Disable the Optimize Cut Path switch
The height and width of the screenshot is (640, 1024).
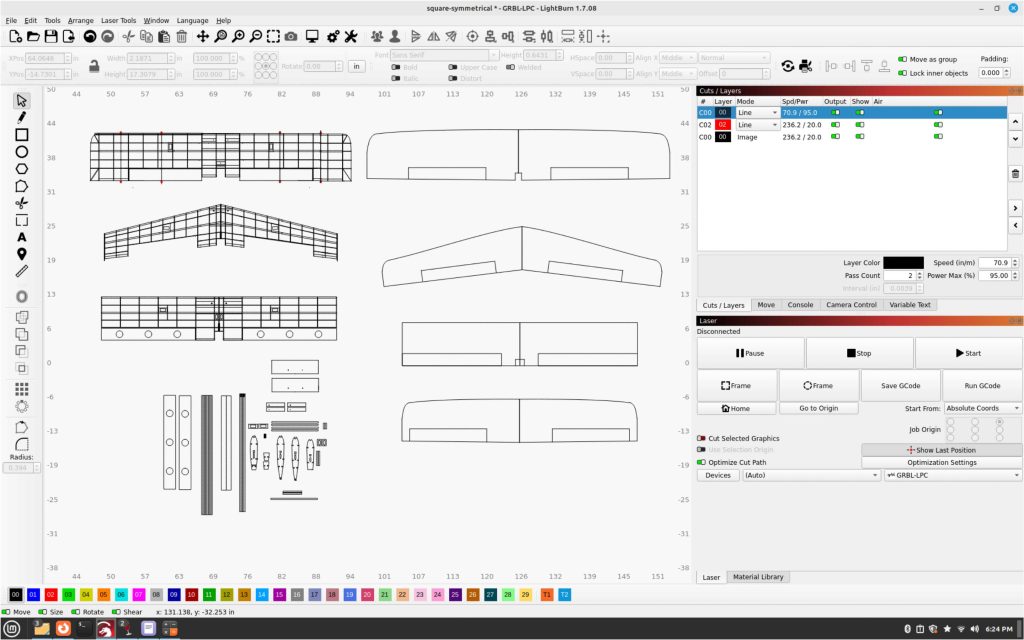click(702, 462)
